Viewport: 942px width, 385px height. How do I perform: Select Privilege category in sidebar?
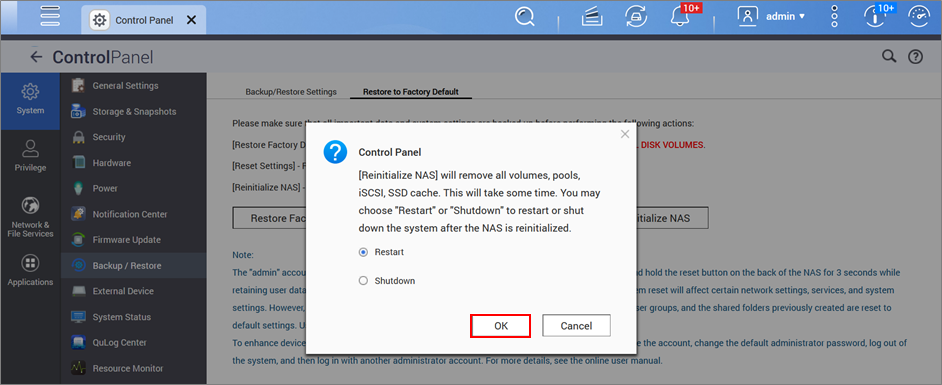30,156
